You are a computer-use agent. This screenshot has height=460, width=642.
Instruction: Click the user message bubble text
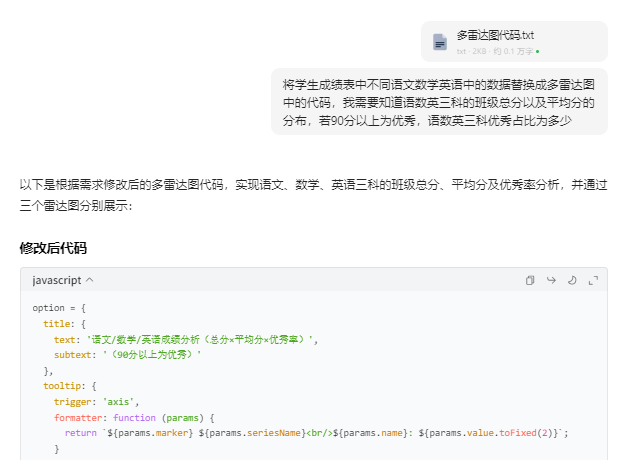pyautogui.click(x=439, y=102)
